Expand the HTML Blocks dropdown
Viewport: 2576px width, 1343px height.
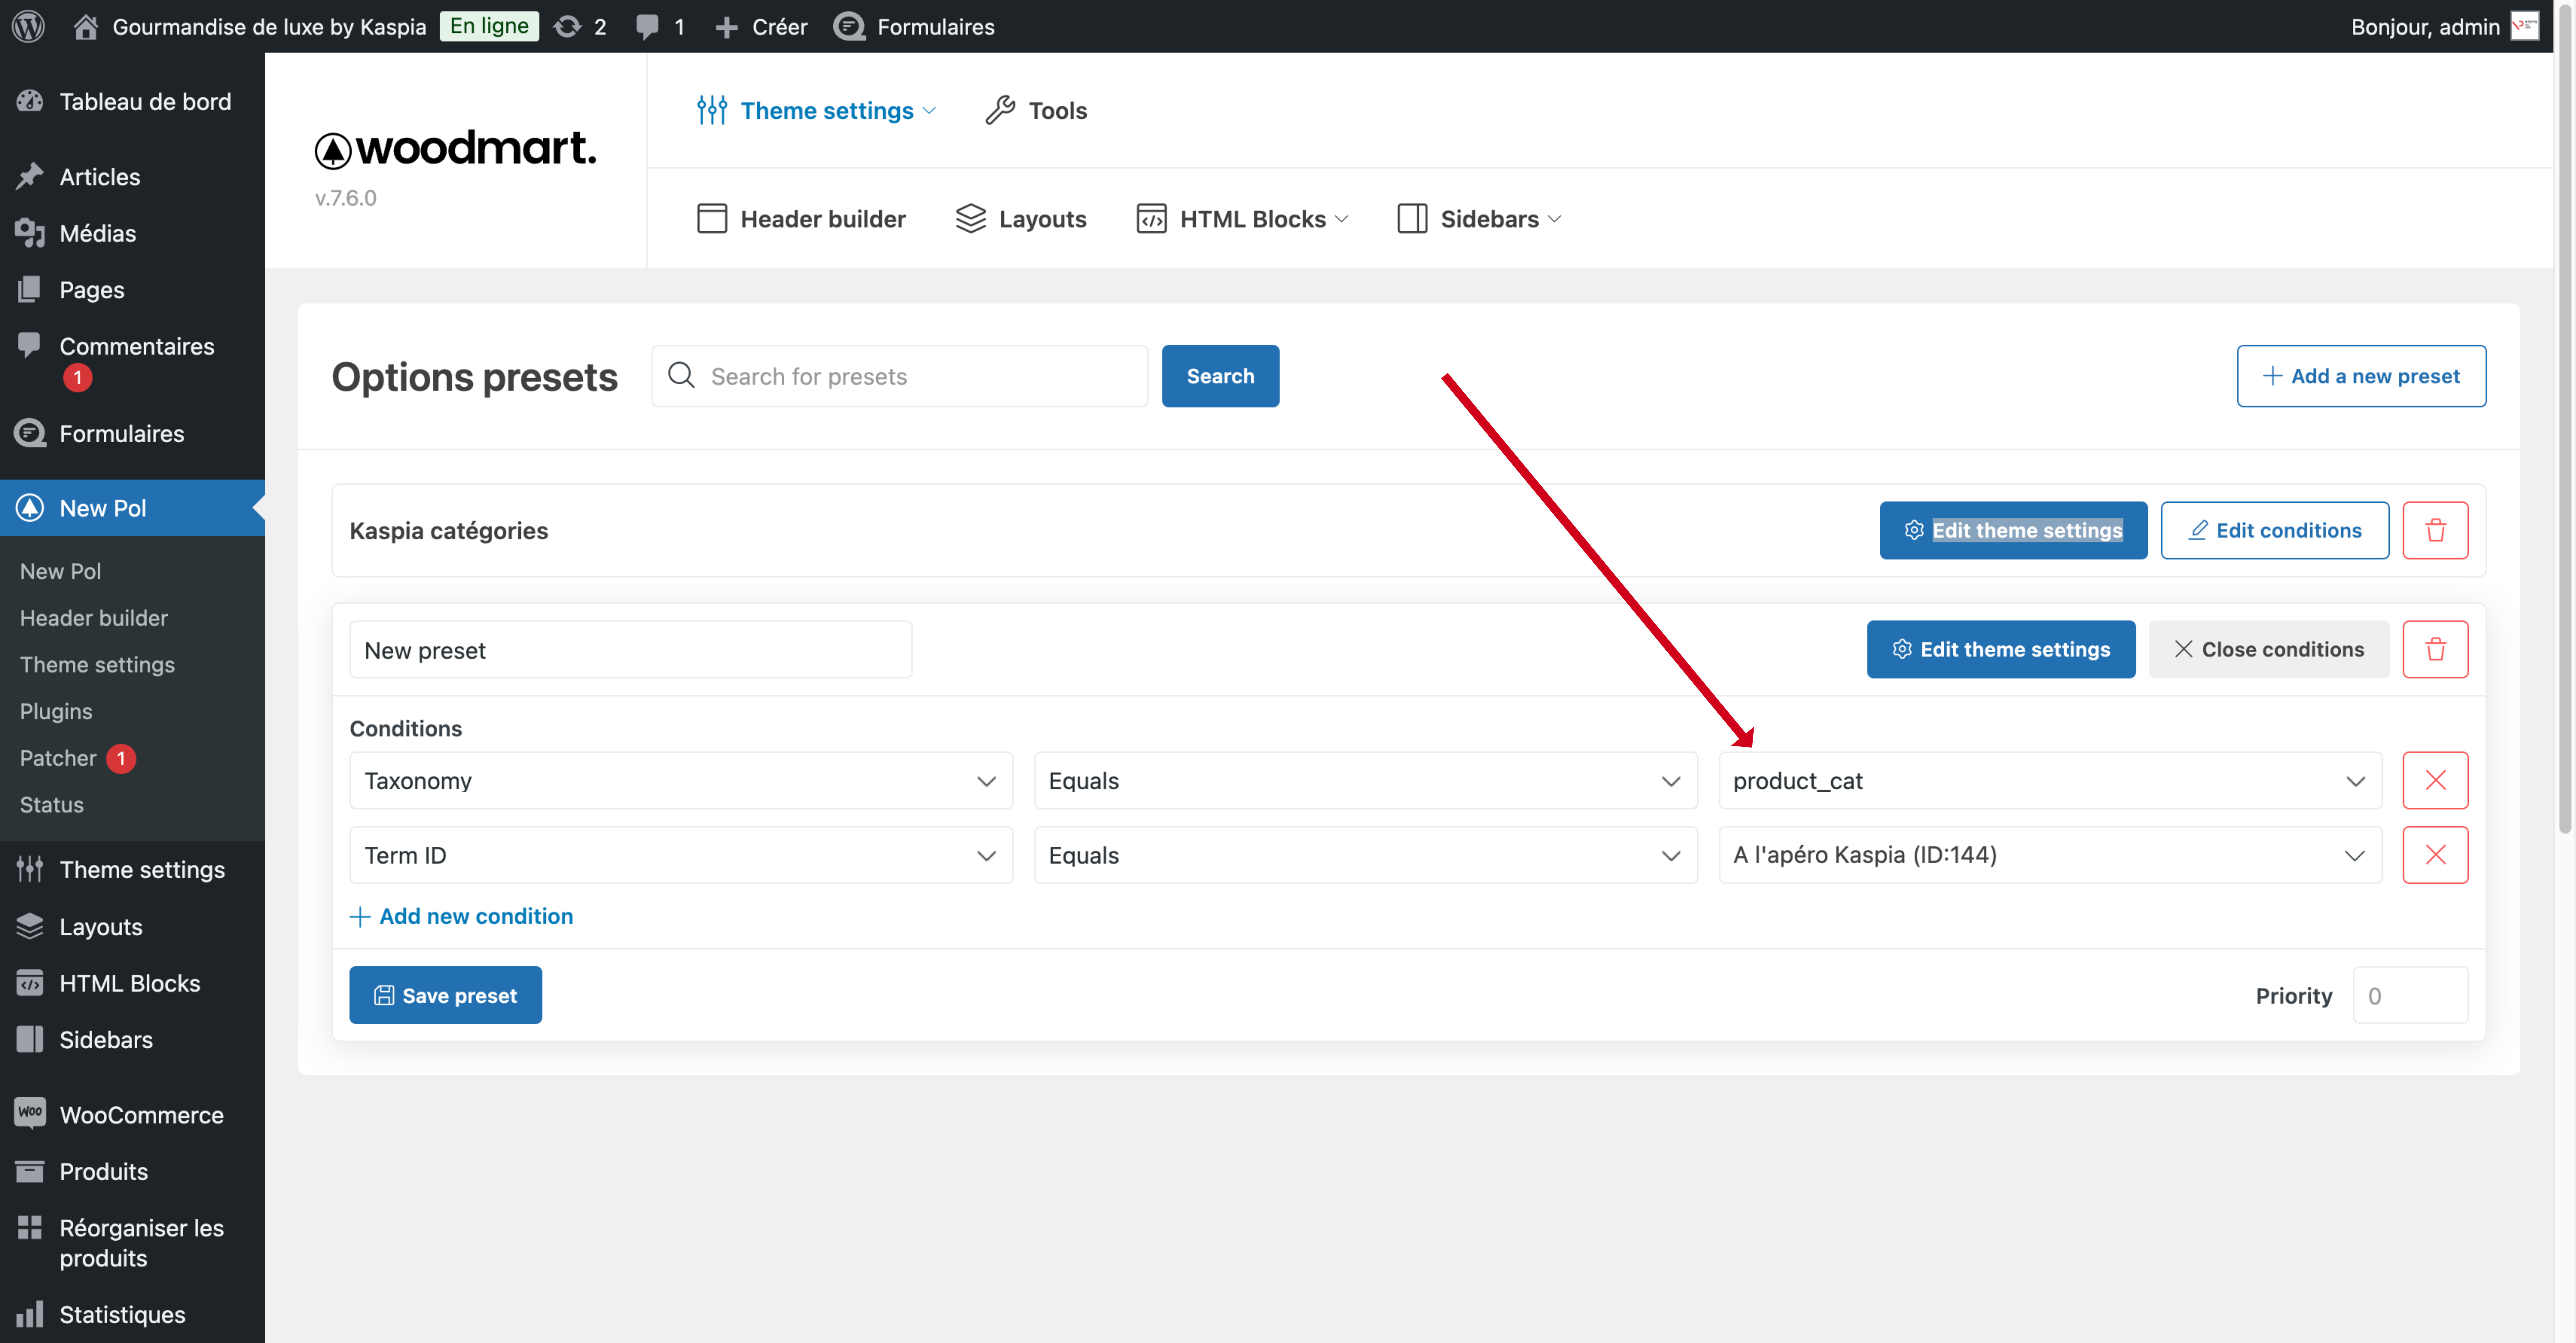tap(1243, 219)
